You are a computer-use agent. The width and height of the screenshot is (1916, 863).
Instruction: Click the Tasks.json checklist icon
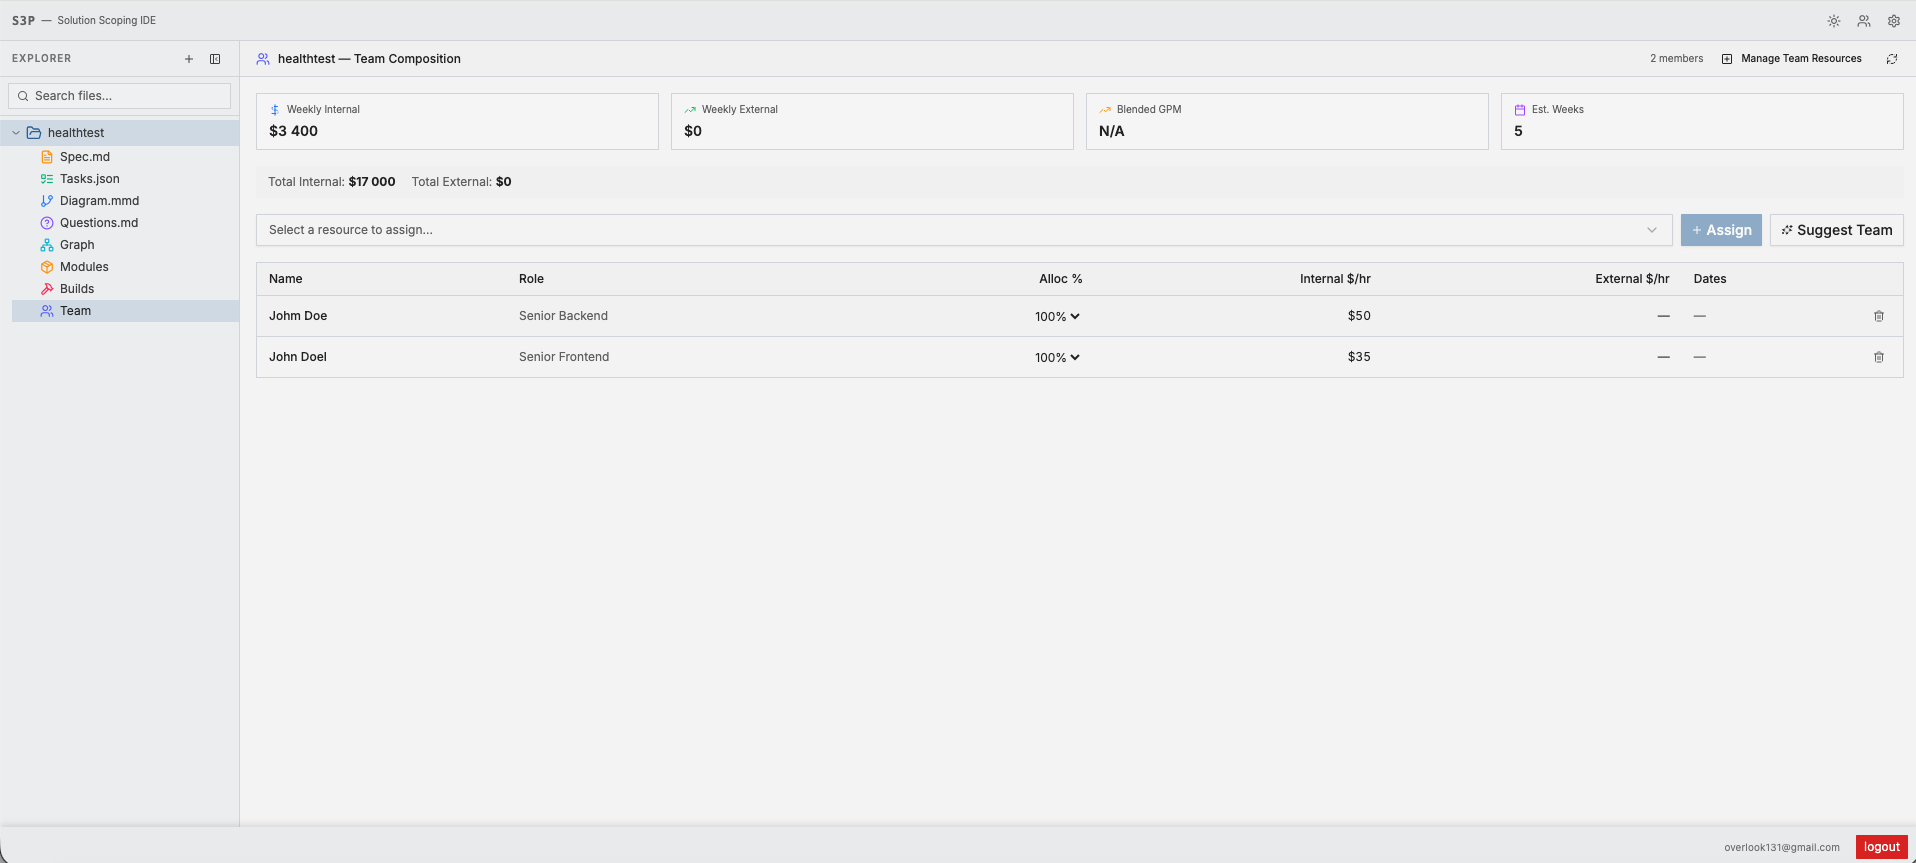47,179
